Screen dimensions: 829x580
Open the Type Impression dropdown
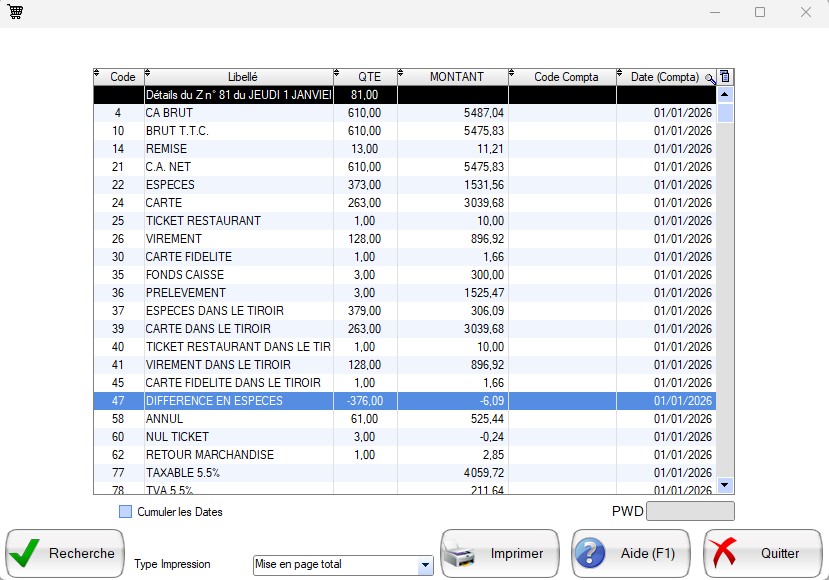[x=425, y=565]
